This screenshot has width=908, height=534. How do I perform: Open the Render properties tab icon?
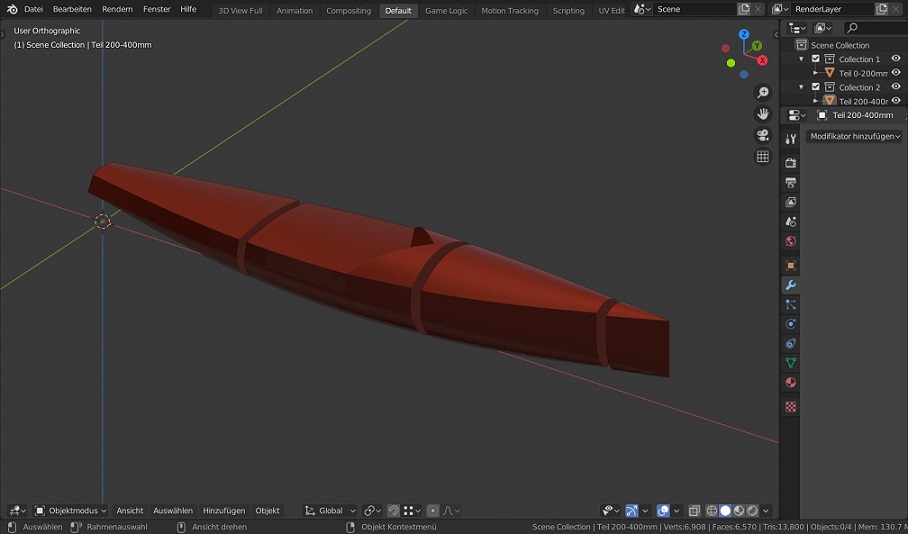[x=790, y=162]
